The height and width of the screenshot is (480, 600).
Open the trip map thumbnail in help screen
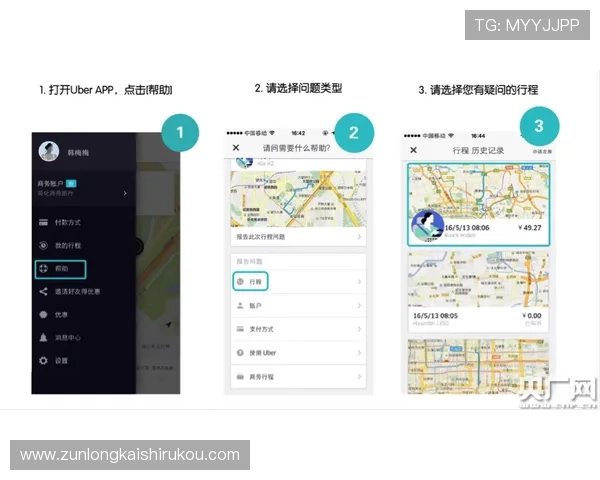(298, 199)
